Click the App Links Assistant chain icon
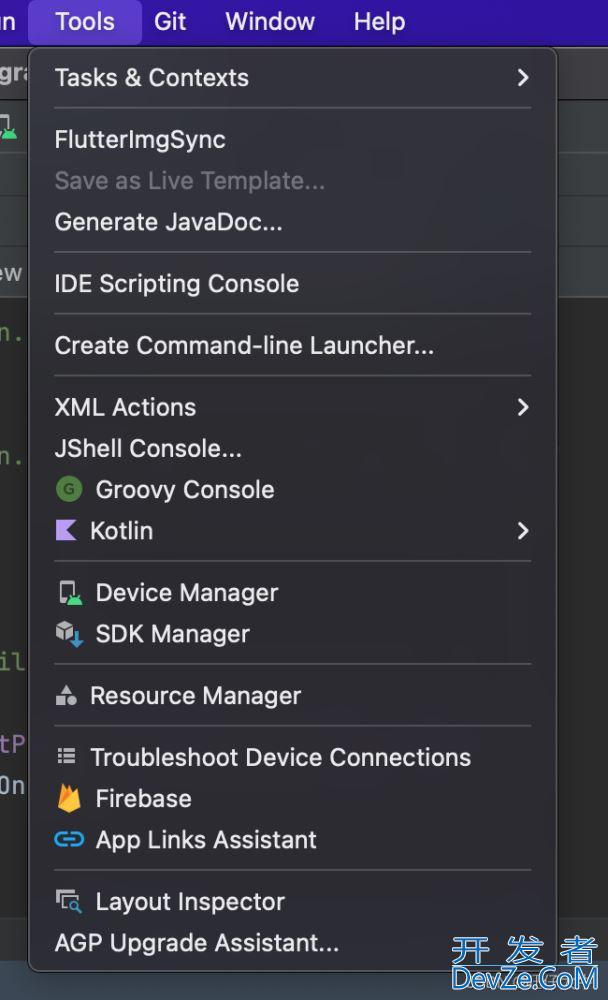The image size is (608, 1000). (69, 839)
